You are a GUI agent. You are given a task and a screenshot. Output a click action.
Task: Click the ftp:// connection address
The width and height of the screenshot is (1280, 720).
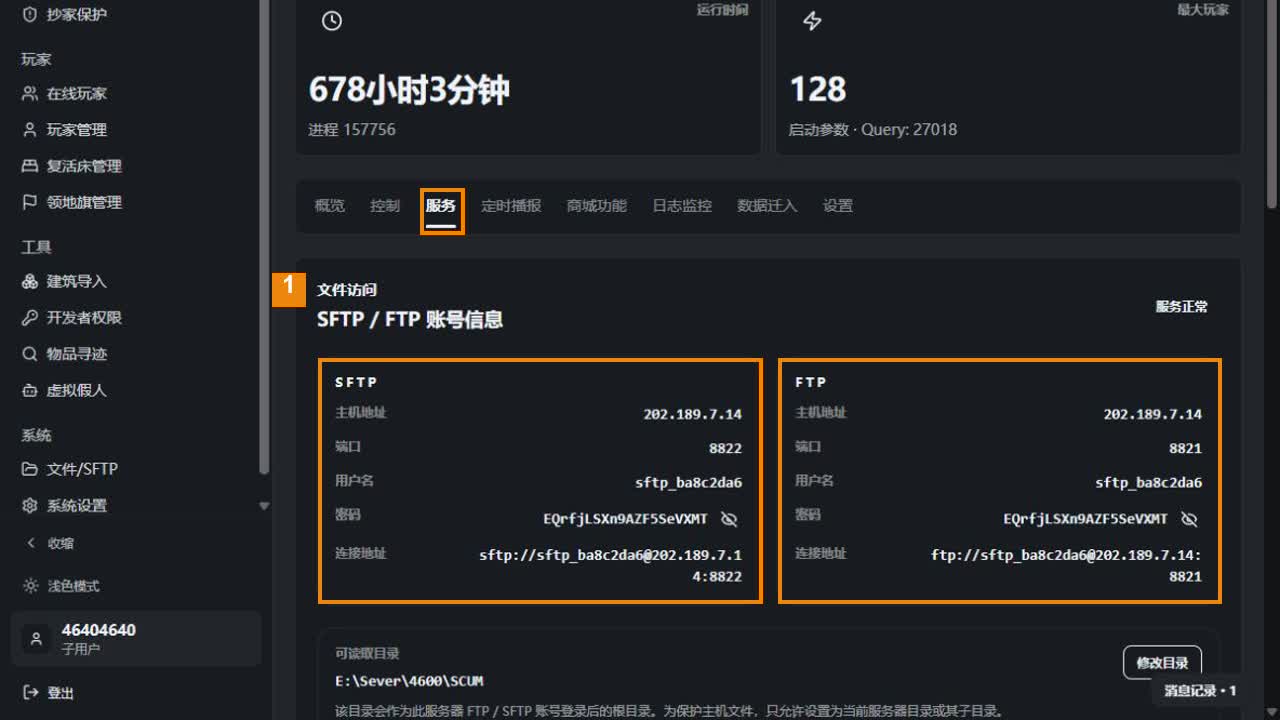[1067, 565]
